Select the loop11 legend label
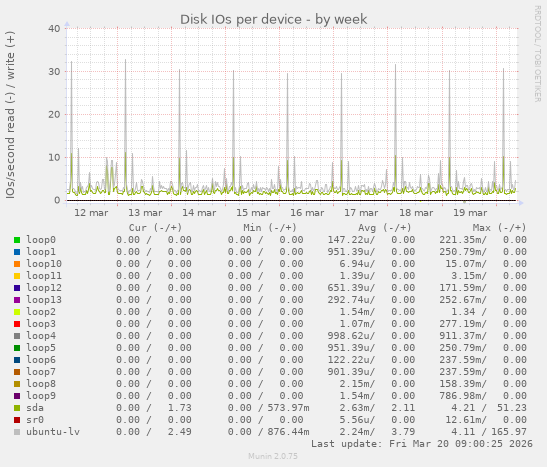The width and height of the screenshot is (547, 467). [x=44, y=276]
